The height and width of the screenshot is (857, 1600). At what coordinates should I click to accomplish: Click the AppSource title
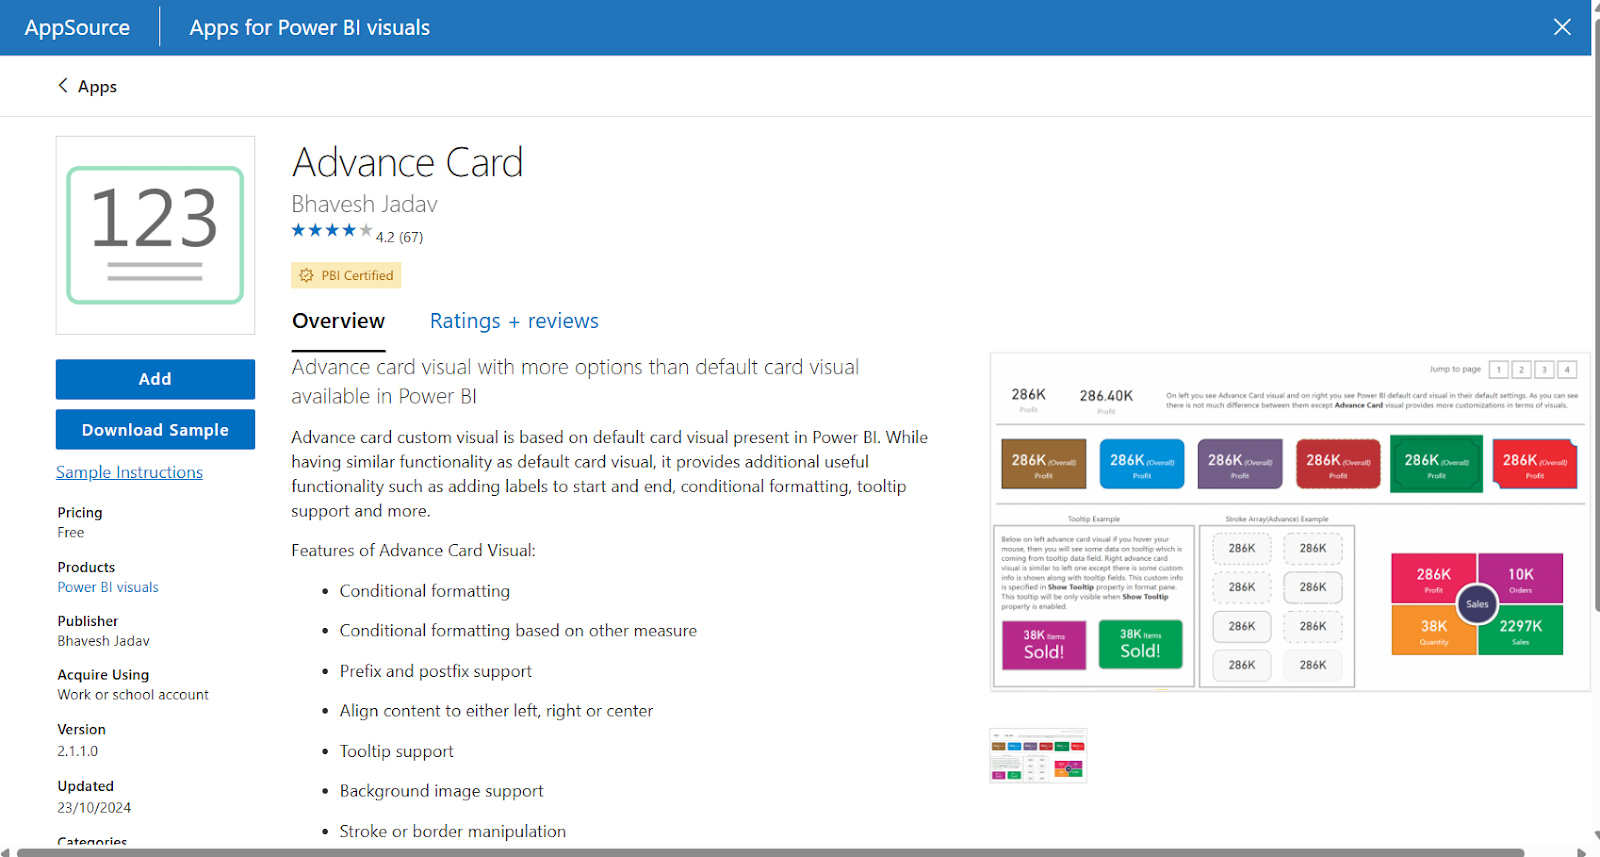coord(77,27)
